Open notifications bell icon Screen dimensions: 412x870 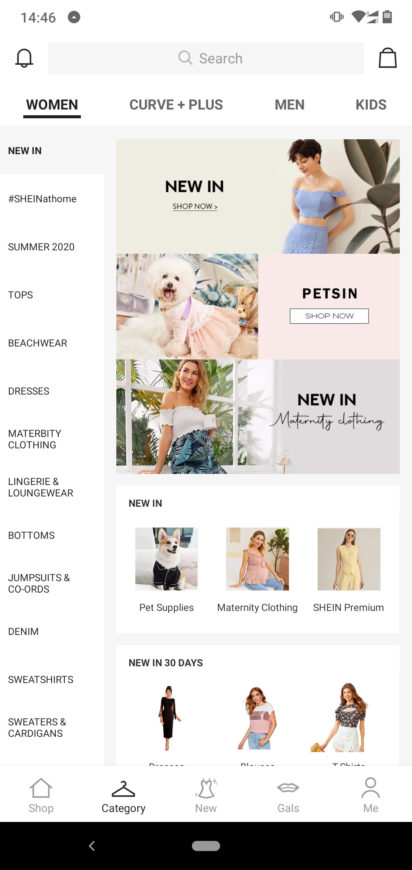pos(24,58)
